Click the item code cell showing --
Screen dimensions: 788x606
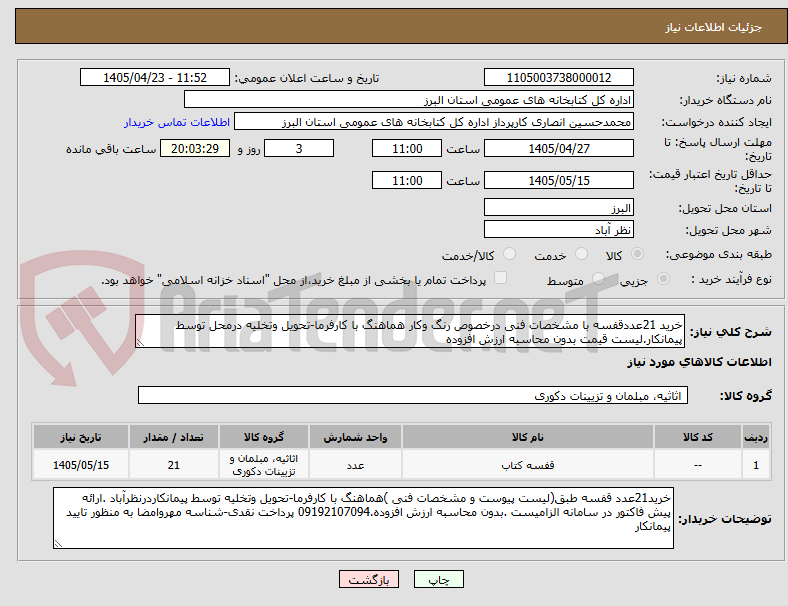(698, 465)
